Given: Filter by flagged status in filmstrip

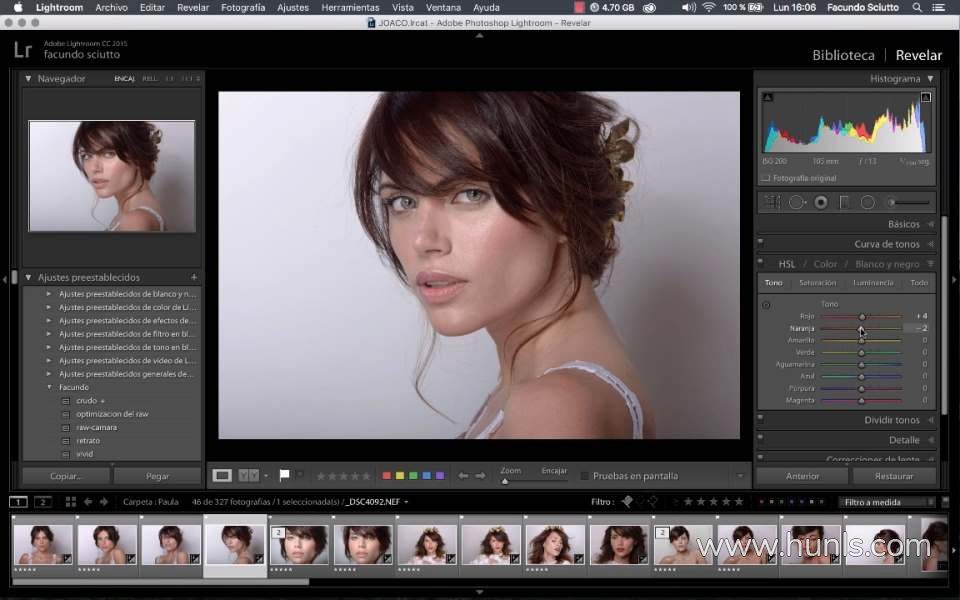Looking at the screenshot, I should coord(627,501).
